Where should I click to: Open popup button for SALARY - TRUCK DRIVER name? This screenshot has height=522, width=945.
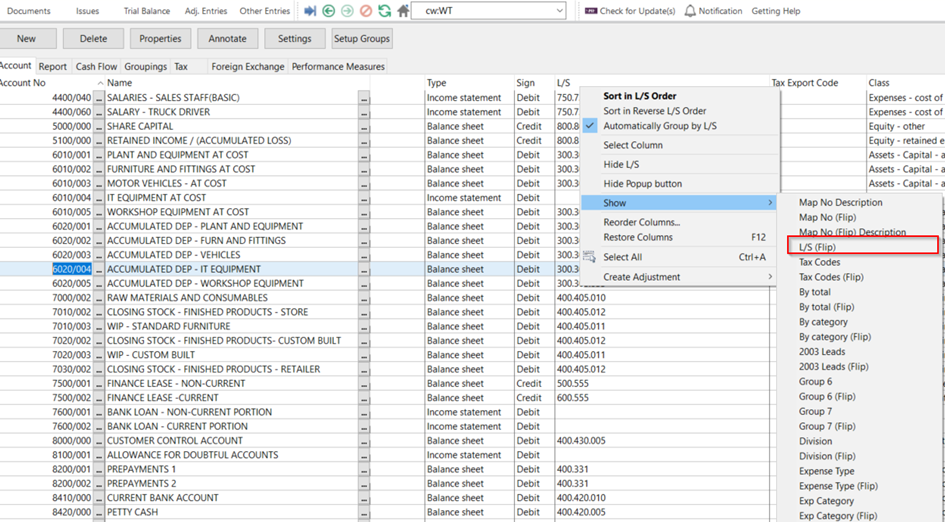[363, 112]
